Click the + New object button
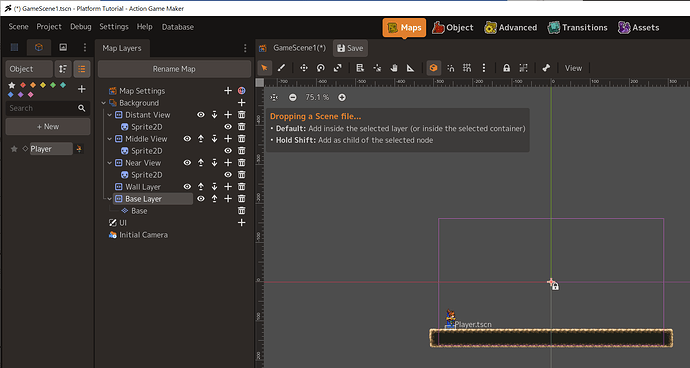This screenshot has width=690, height=368. [48, 126]
